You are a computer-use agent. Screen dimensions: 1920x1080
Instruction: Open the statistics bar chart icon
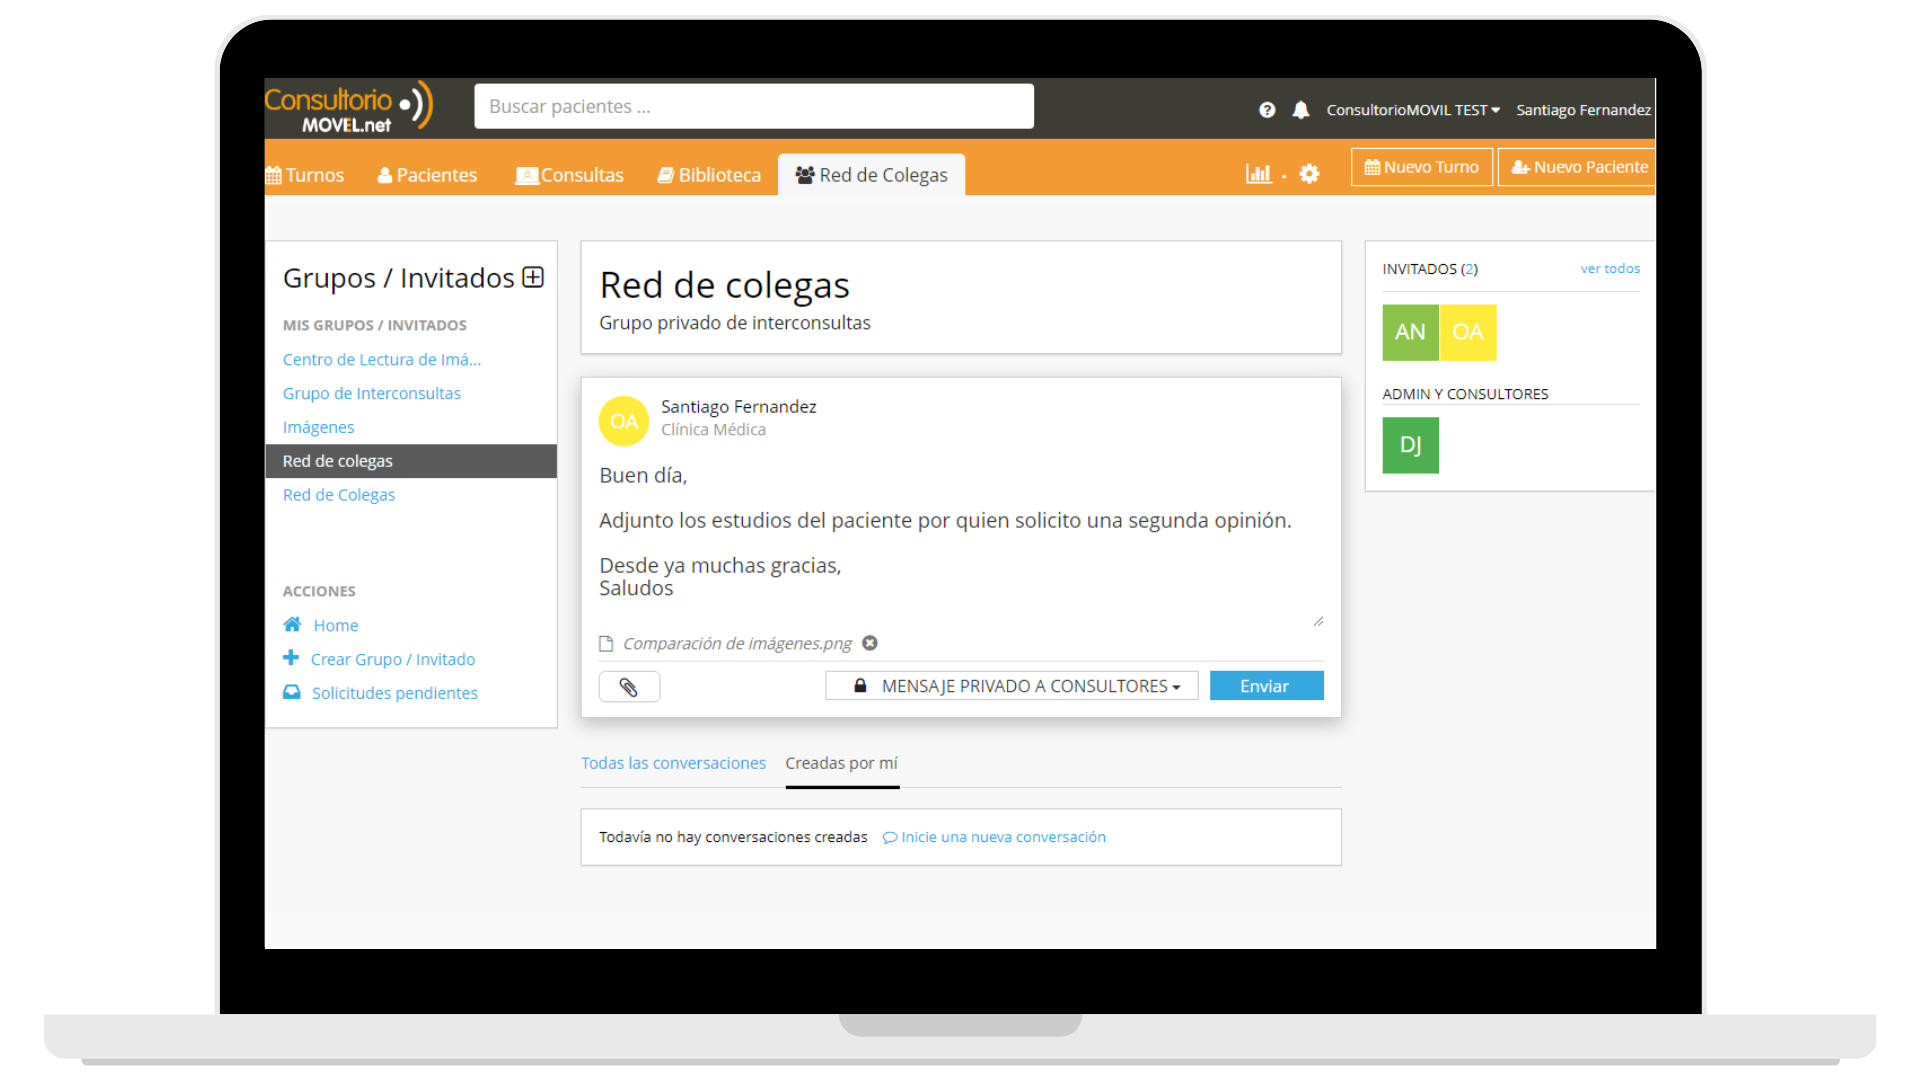pyautogui.click(x=1258, y=174)
